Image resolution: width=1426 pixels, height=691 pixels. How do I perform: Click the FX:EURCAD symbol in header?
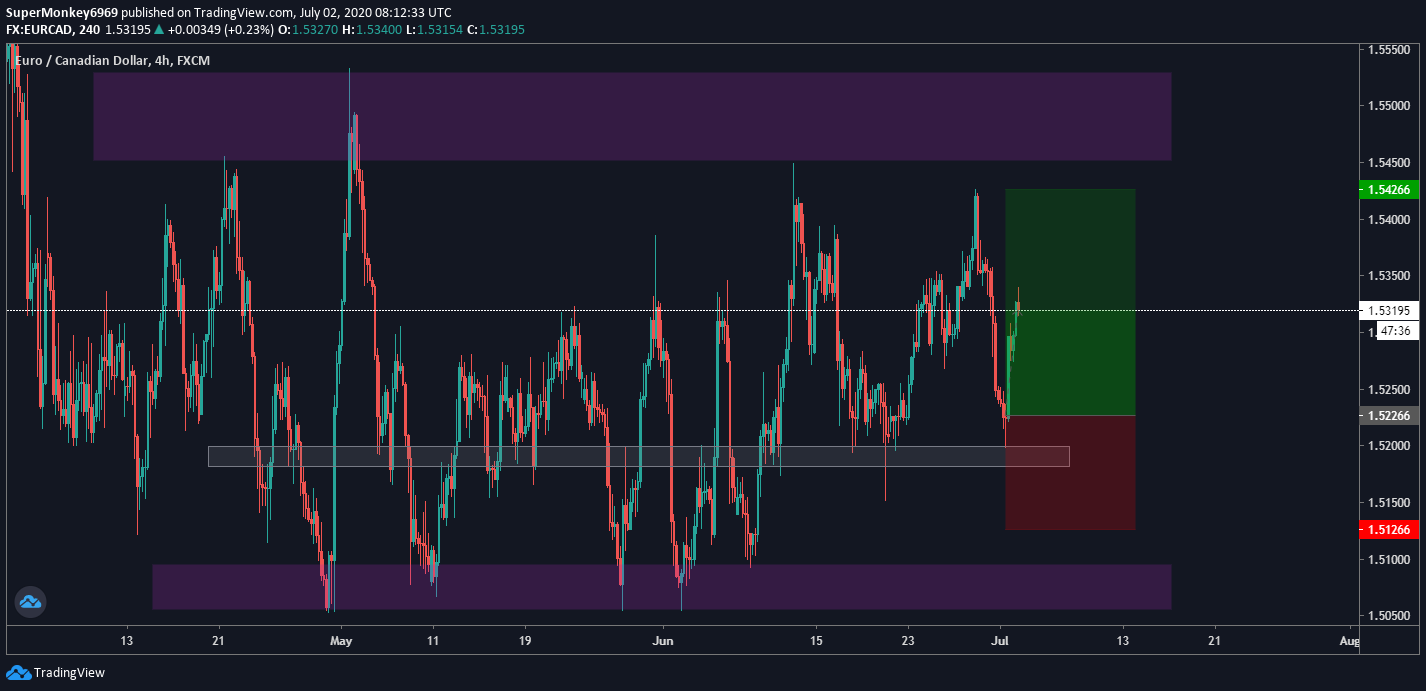[39, 29]
